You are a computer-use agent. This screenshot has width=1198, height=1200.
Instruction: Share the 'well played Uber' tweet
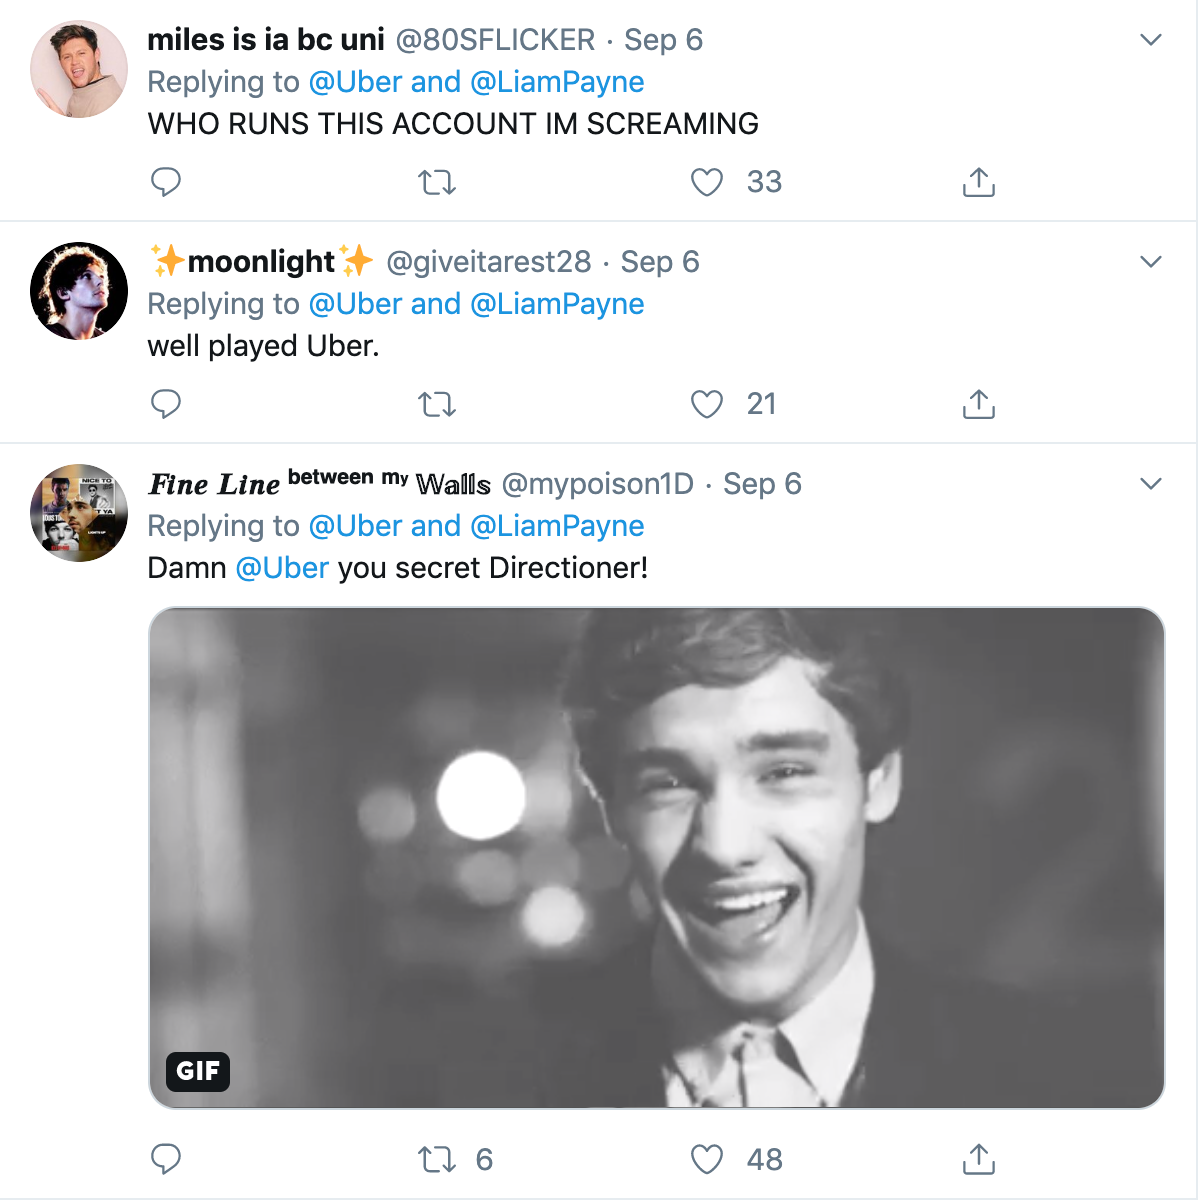(978, 404)
